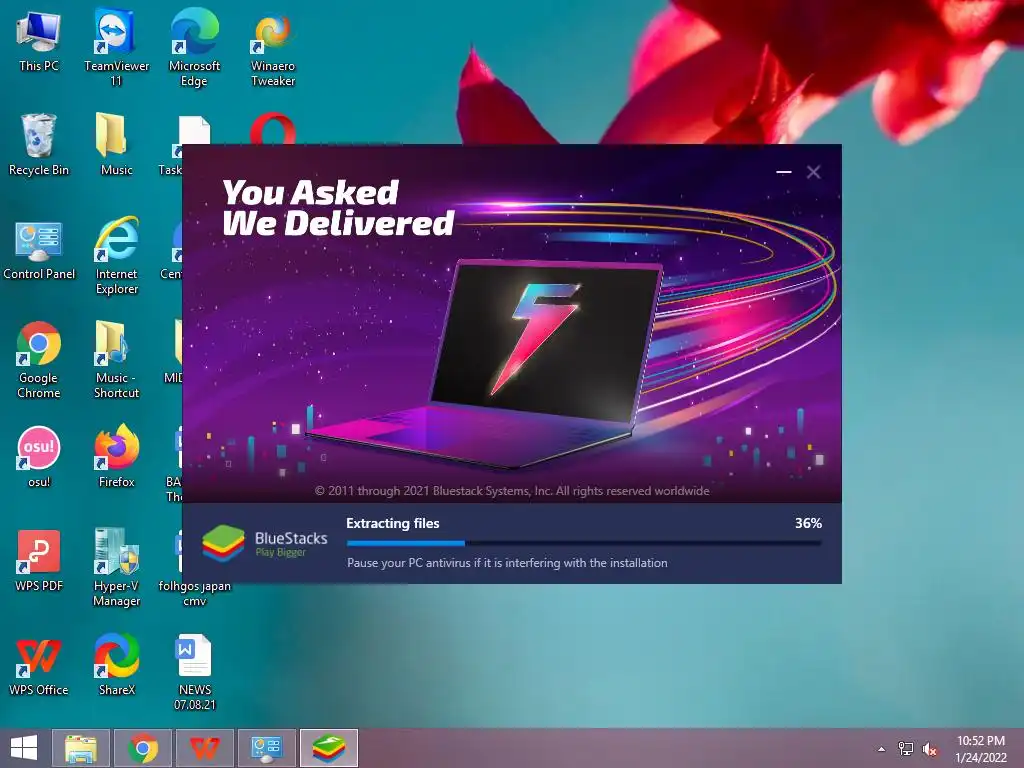Click You Asked We Delivered headline

338,207
